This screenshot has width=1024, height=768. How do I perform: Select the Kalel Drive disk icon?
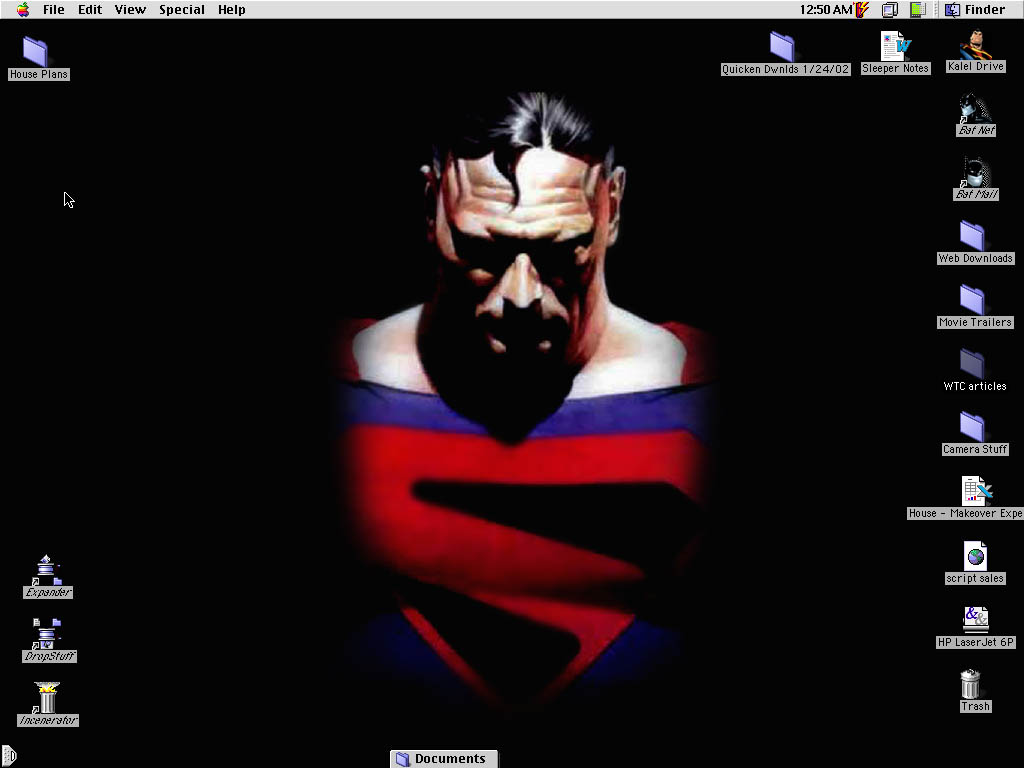pyautogui.click(x=976, y=44)
